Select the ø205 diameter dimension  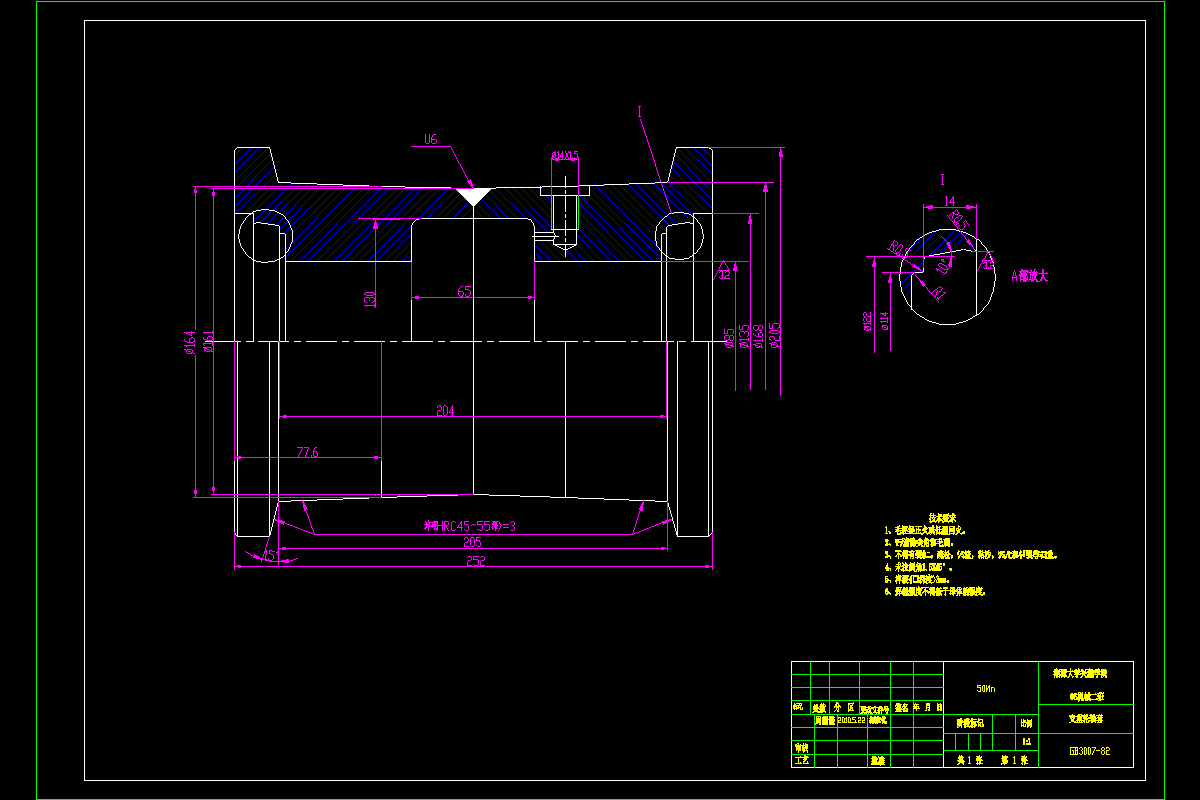[776, 335]
